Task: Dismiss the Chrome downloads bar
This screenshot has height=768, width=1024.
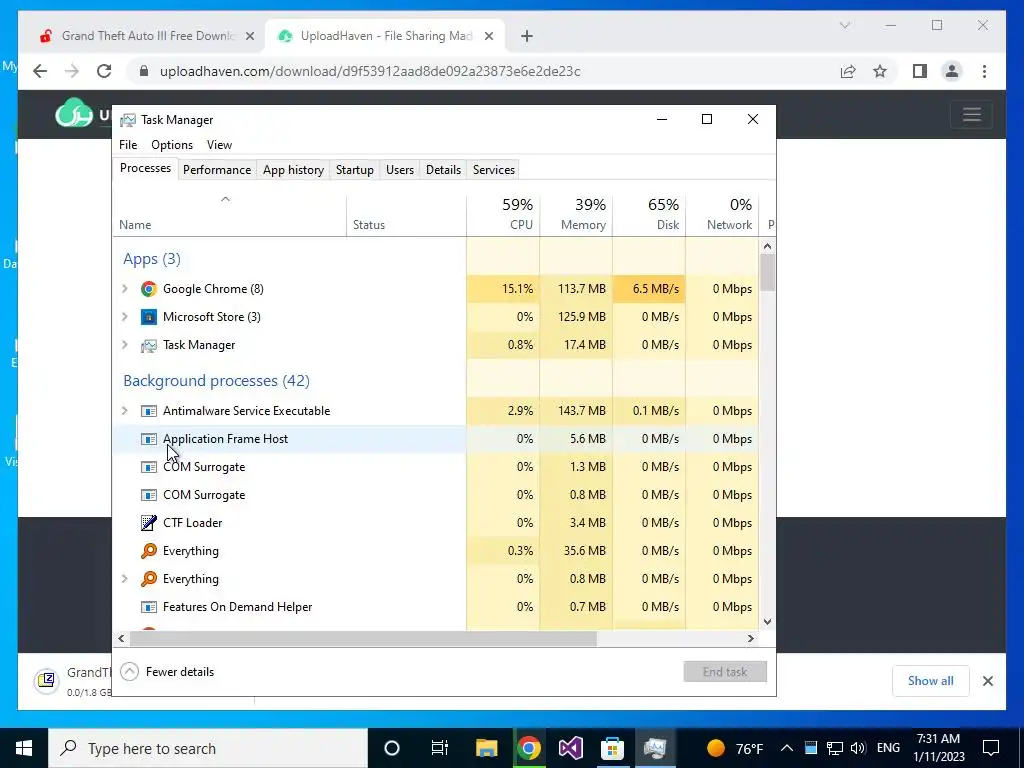Action: [988, 680]
